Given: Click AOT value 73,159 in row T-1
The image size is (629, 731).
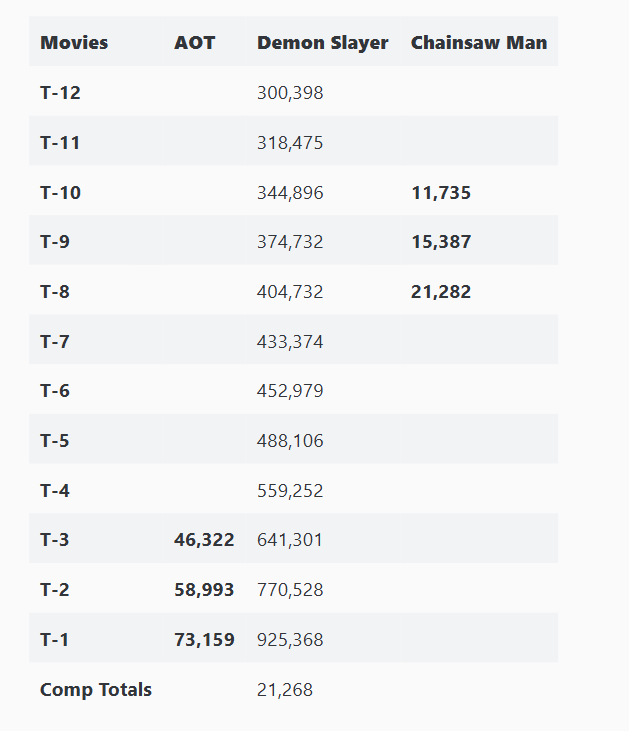Looking at the screenshot, I should tap(204, 639).
